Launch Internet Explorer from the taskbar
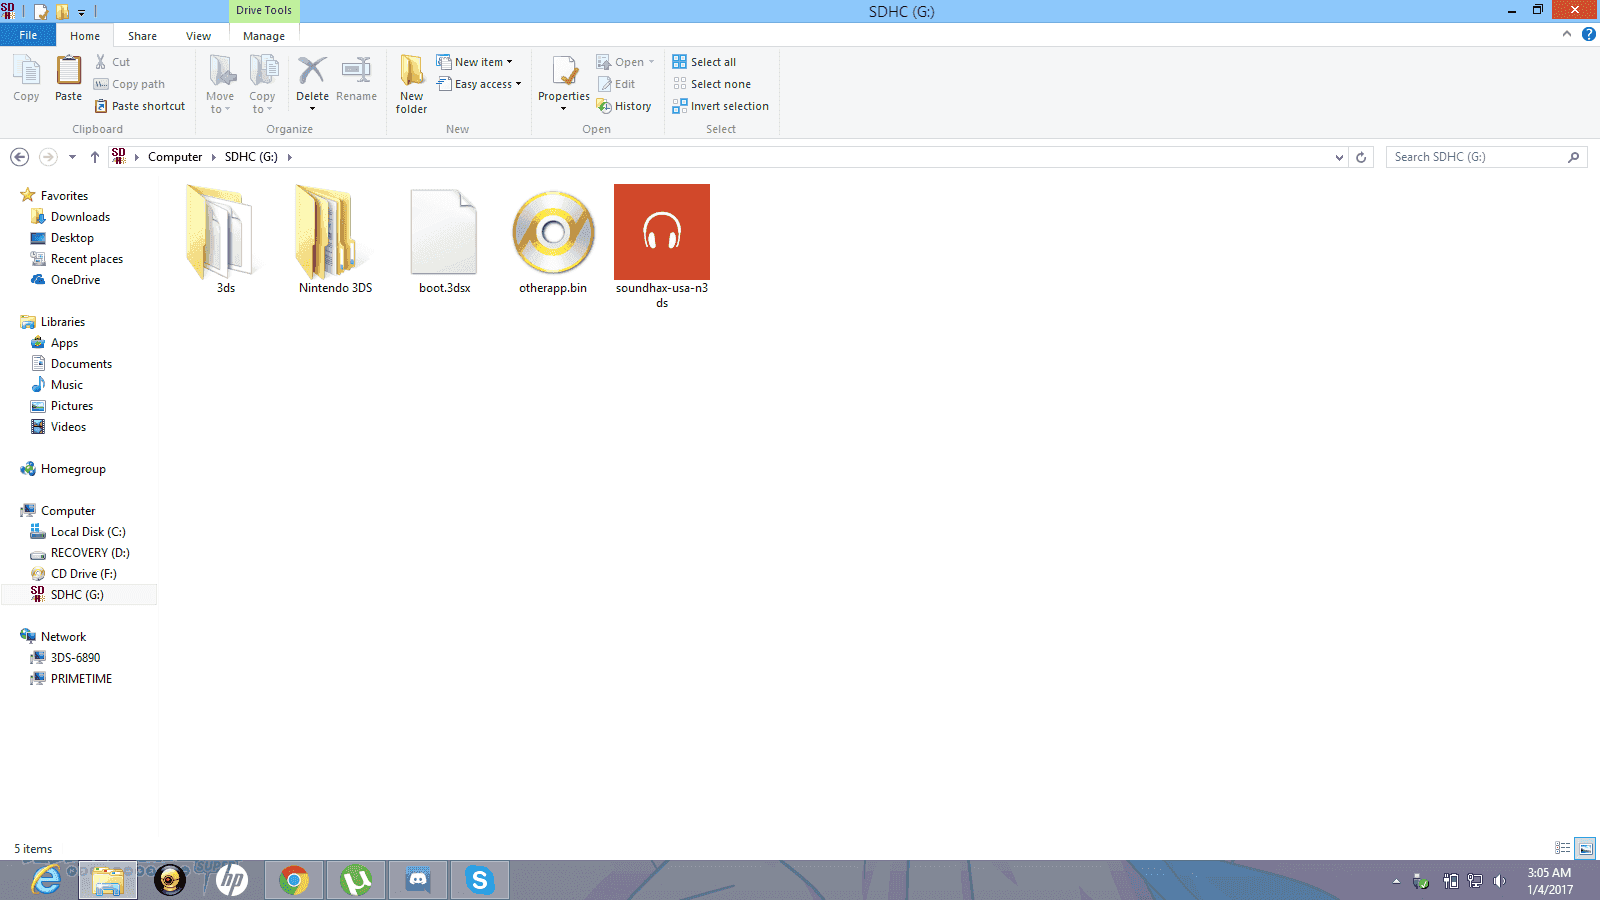Image resolution: width=1600 pixels, height=900 pixels. coord(46,880)
